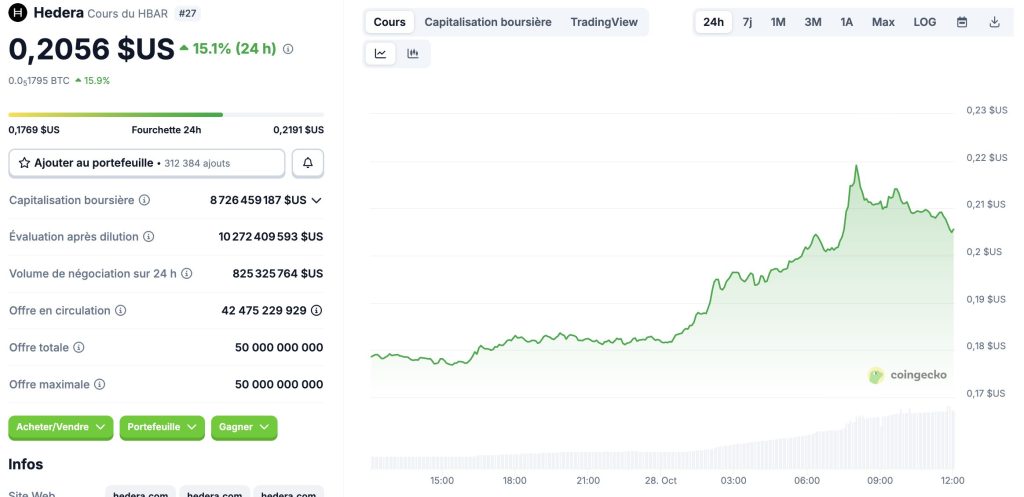The image size is (1024, 497).
Task: Switch to candlestick chart icon
Action: pyautogui.click(x=413, y=54)
